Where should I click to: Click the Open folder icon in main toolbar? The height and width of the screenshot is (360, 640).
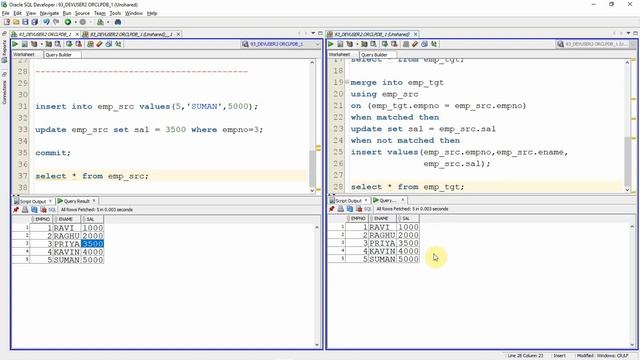pyautogui.click(x=16, y=22)
